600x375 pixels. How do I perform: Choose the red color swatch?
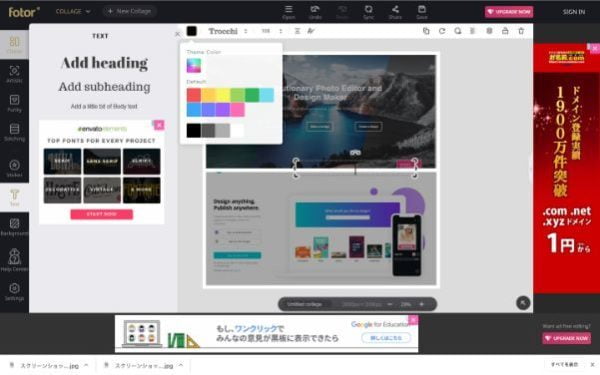click(194, 95)
